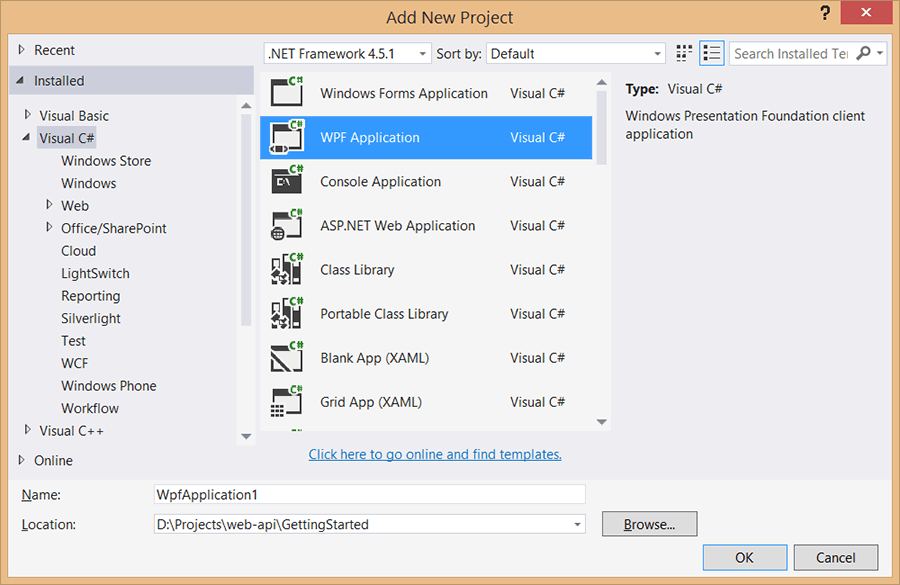Click the Class Library template name
The image size is (900, 585).
(357, 270)
